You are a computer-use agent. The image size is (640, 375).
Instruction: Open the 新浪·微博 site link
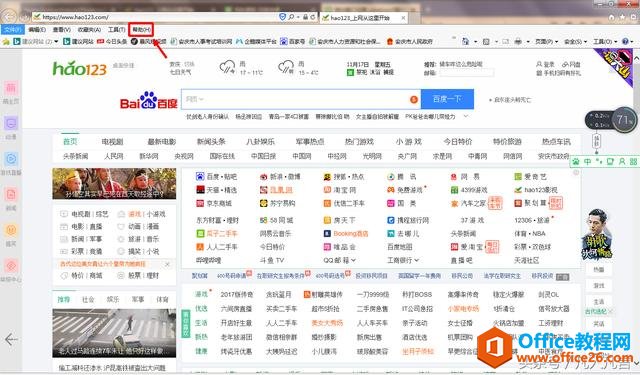(280, 177)
